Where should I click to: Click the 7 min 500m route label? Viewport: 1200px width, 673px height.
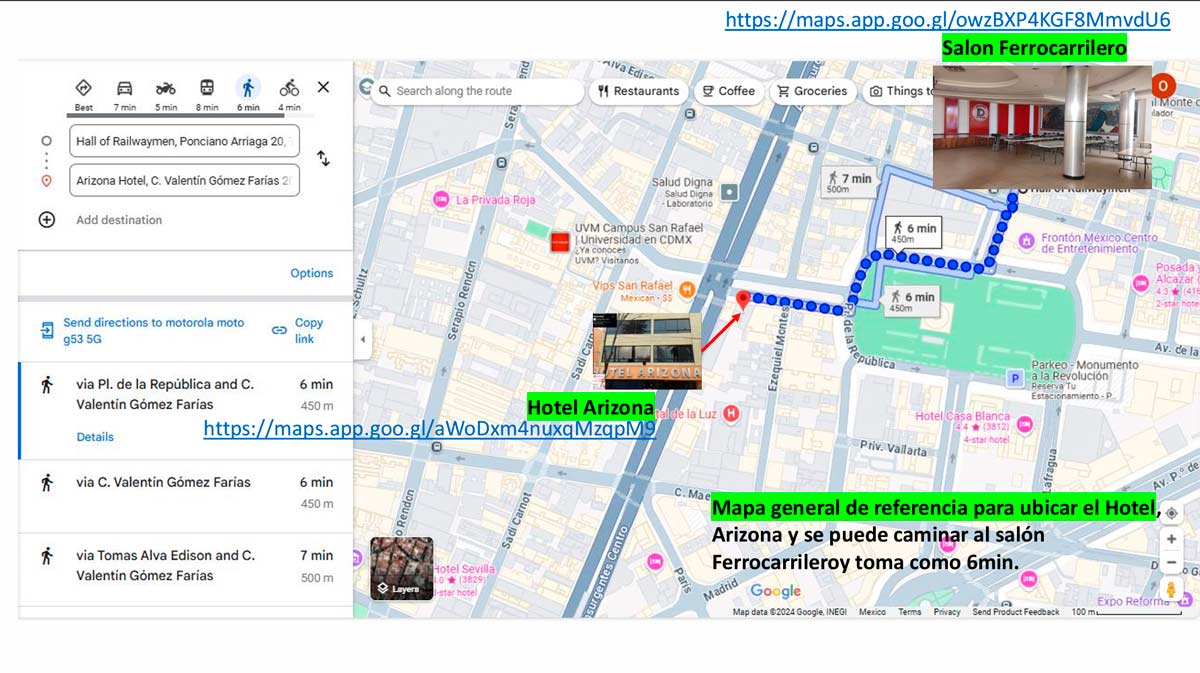point(851,182)
